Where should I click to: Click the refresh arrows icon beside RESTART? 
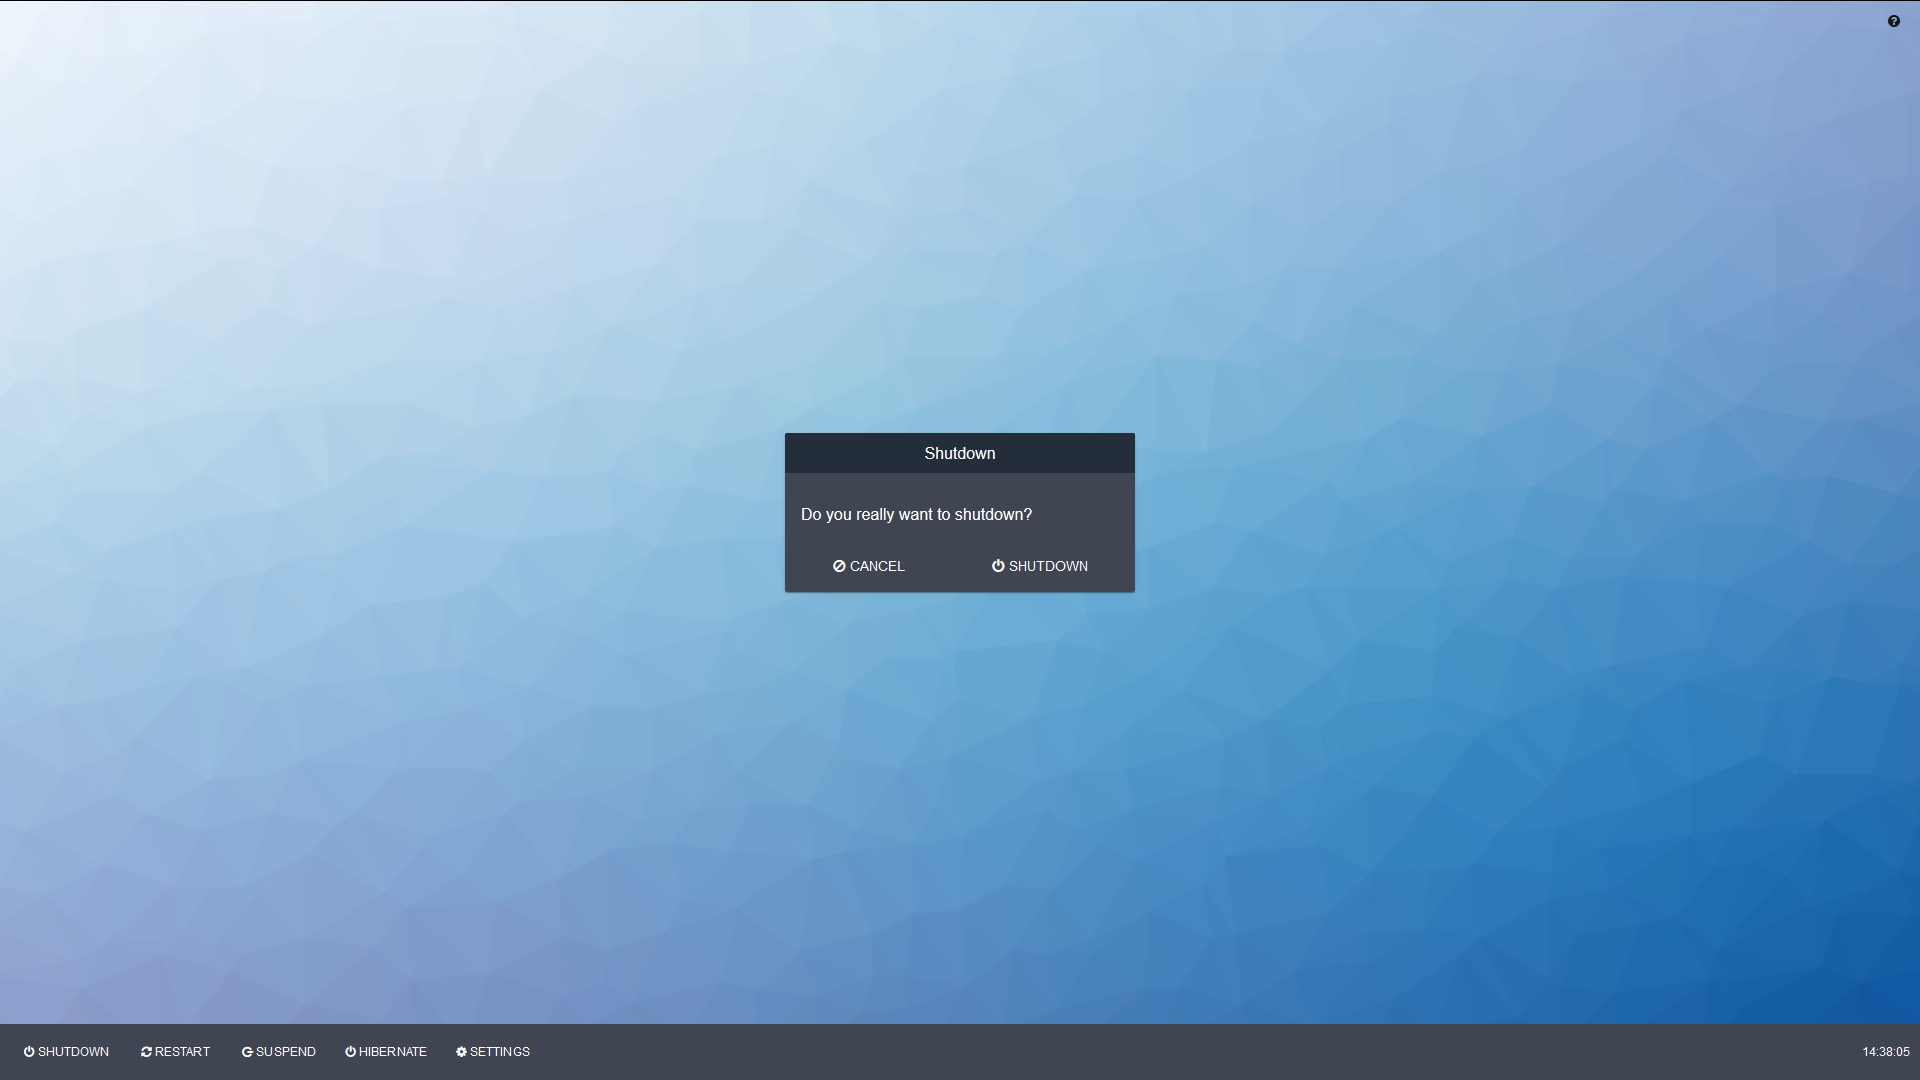[146, 1052]
